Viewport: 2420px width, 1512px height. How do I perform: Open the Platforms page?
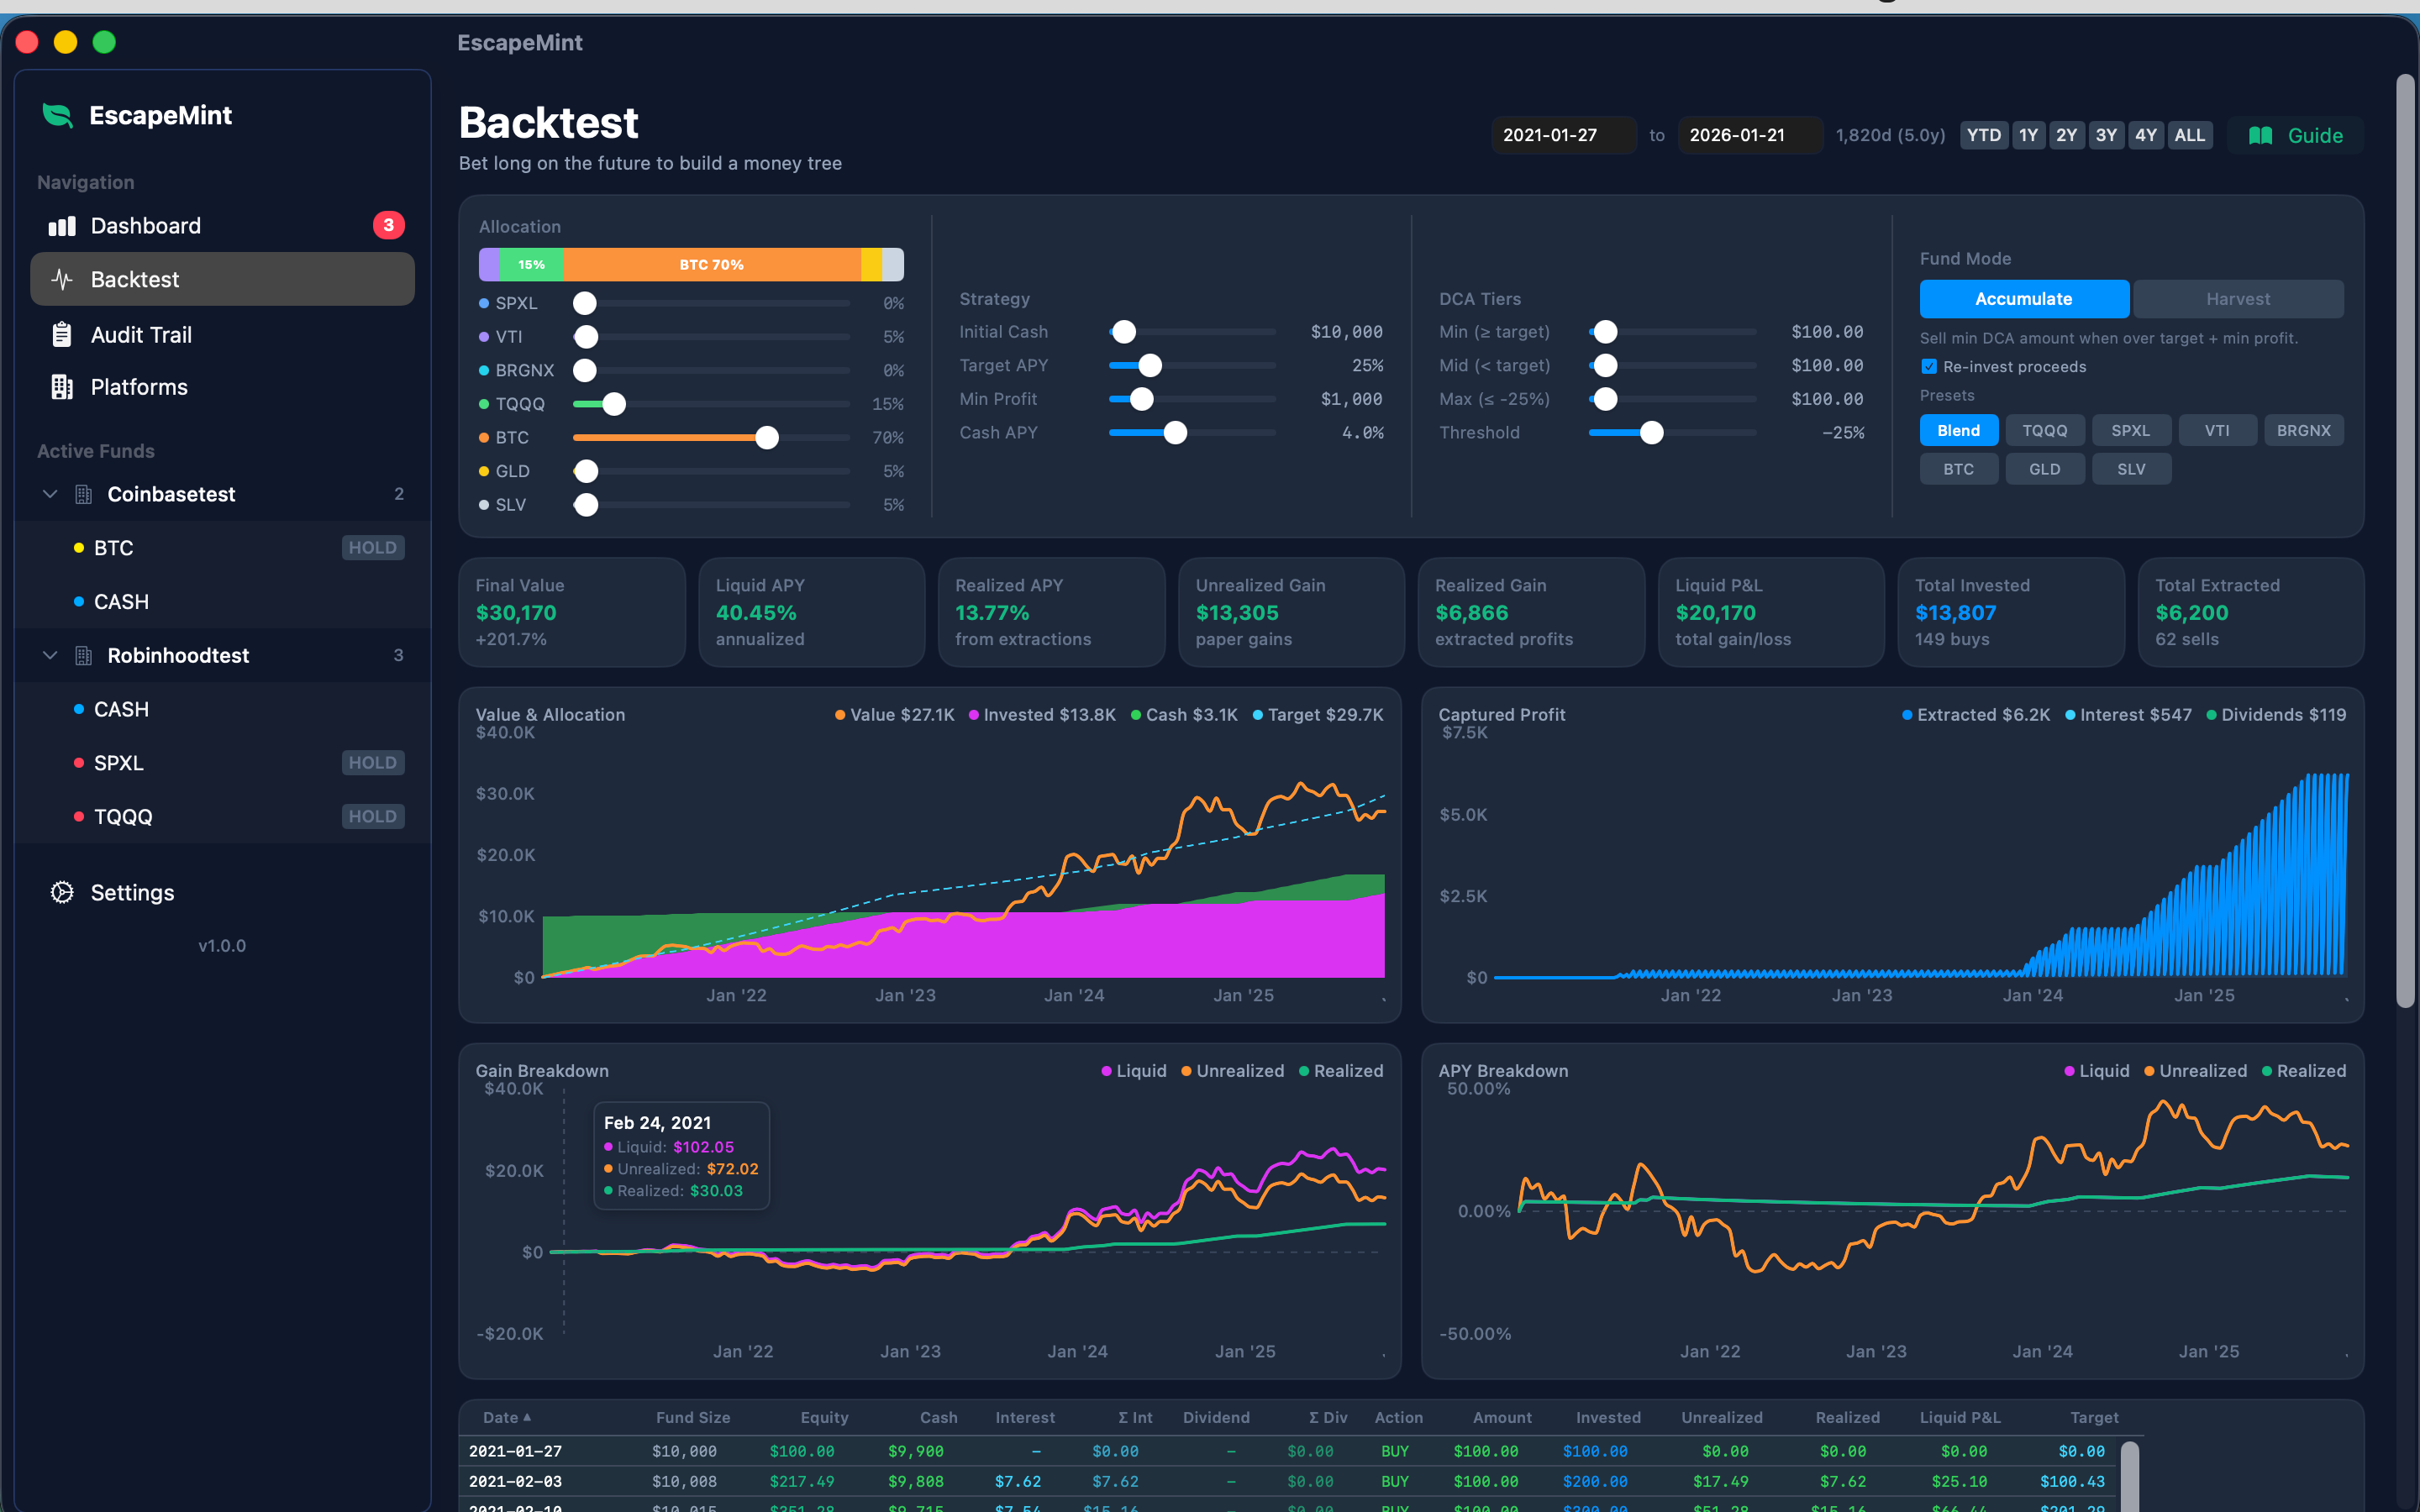point(222,387)
